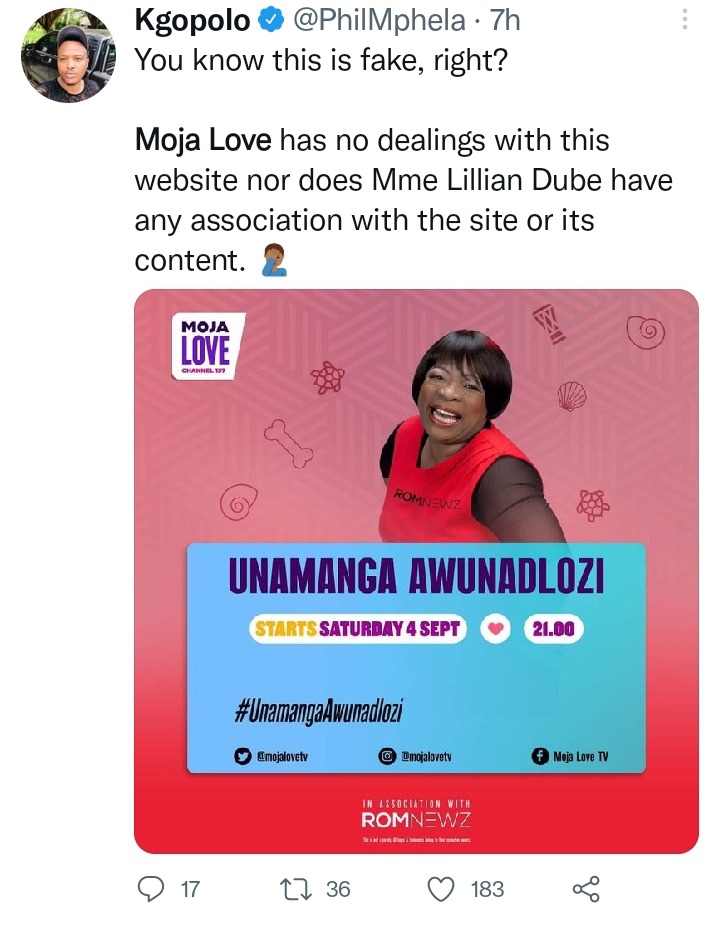This screenshot has height=925, width=720.
Task: View the 183 likes count
Action: 487,890
